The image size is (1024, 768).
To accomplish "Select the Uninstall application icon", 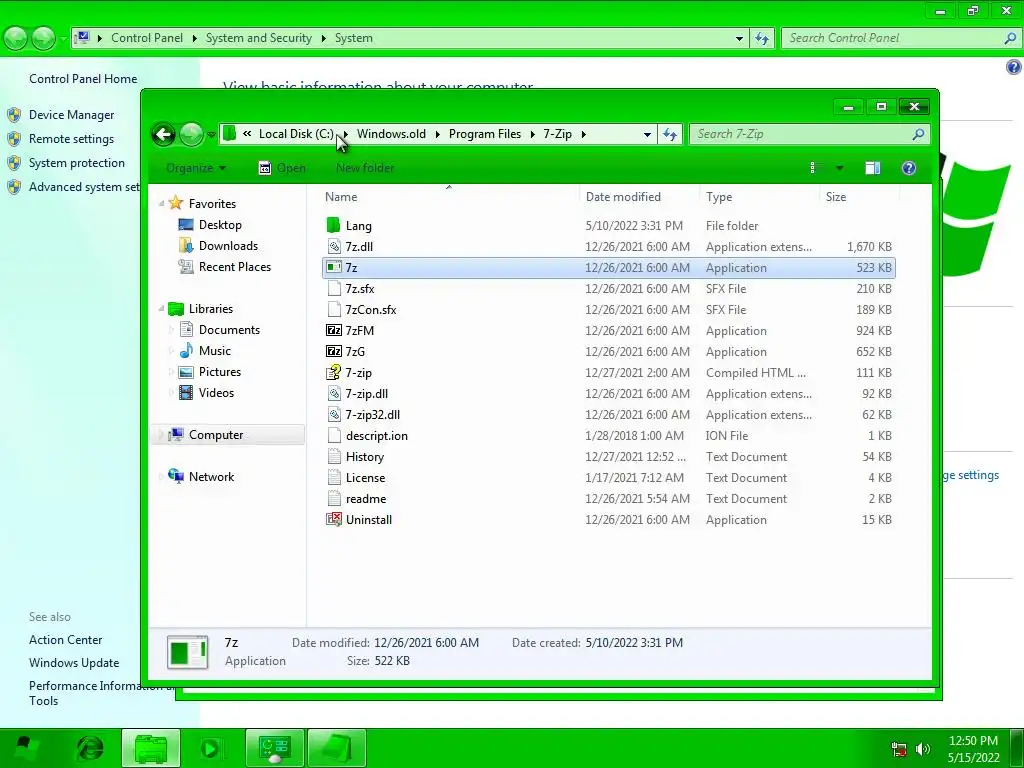I will [x=334, y=519].
